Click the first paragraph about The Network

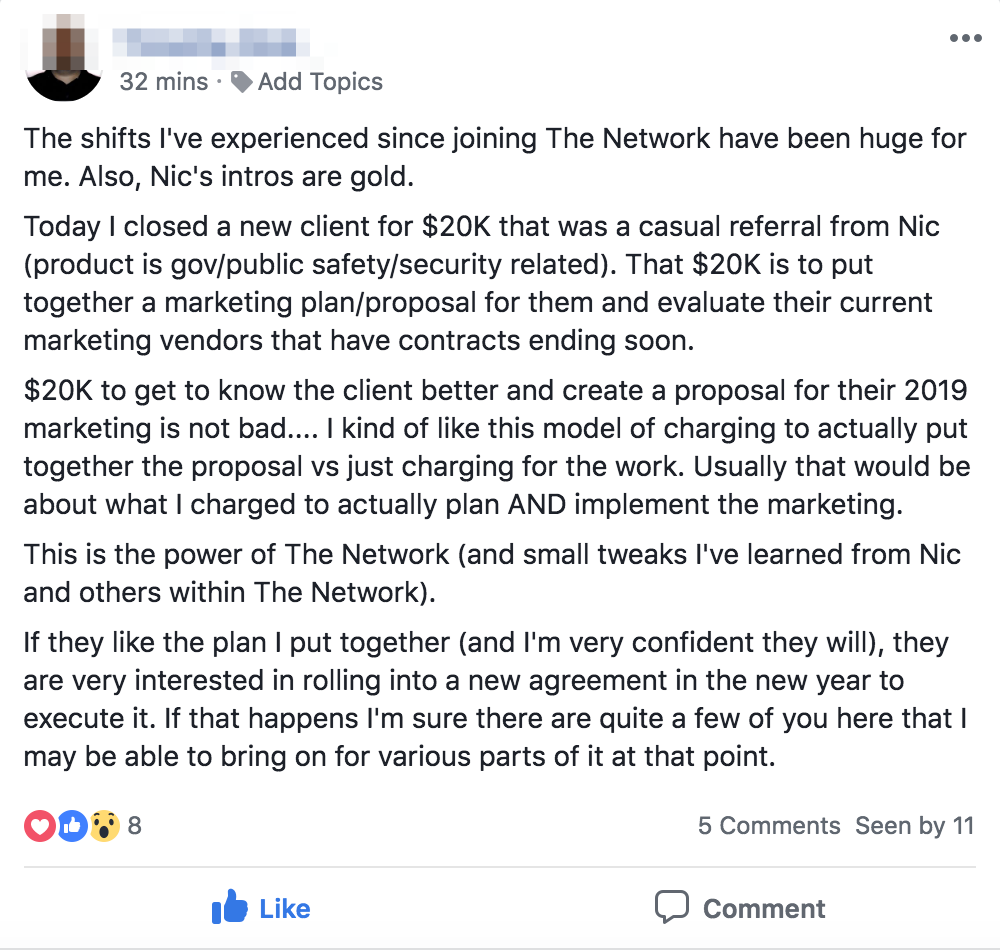(x=495, y=157)
